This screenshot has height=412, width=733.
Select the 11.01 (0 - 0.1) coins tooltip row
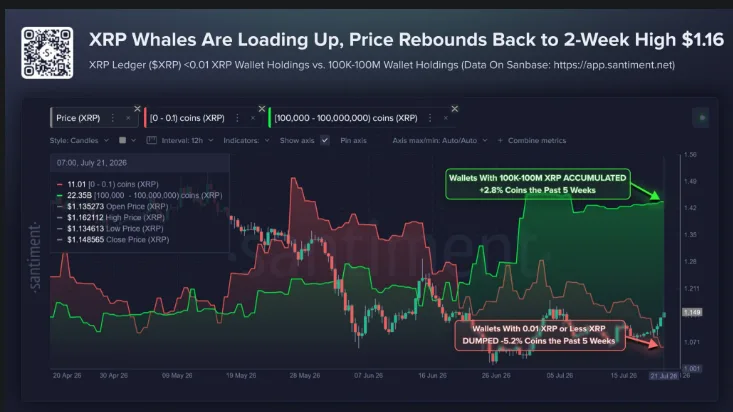[108, 184]
